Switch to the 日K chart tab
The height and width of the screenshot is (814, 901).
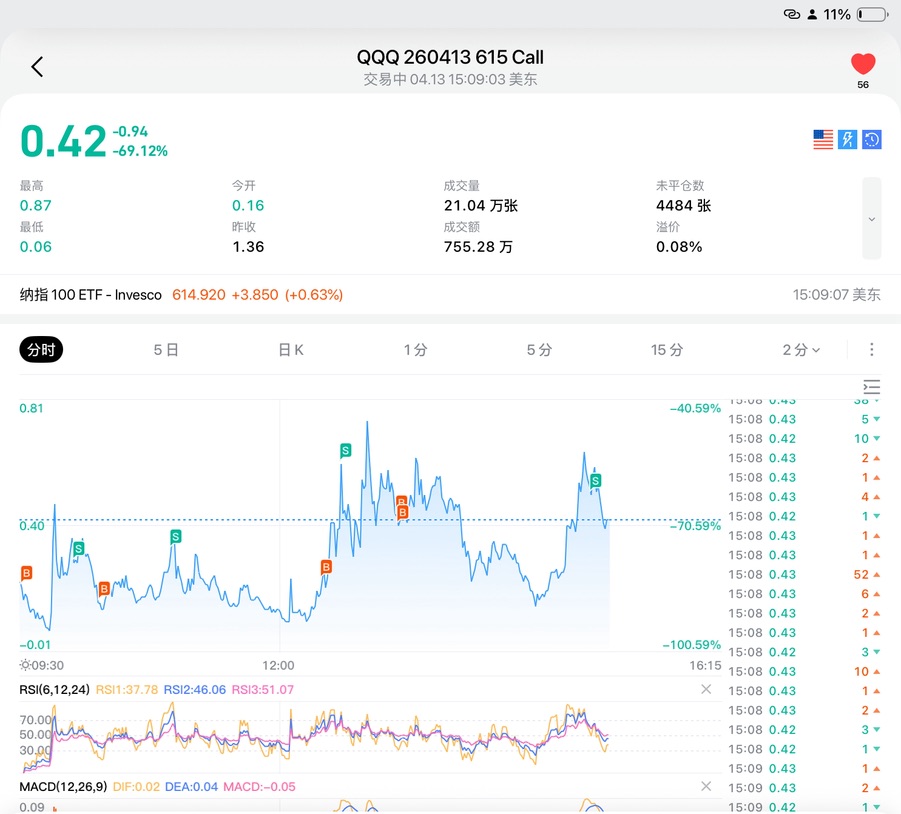point(291,350)
